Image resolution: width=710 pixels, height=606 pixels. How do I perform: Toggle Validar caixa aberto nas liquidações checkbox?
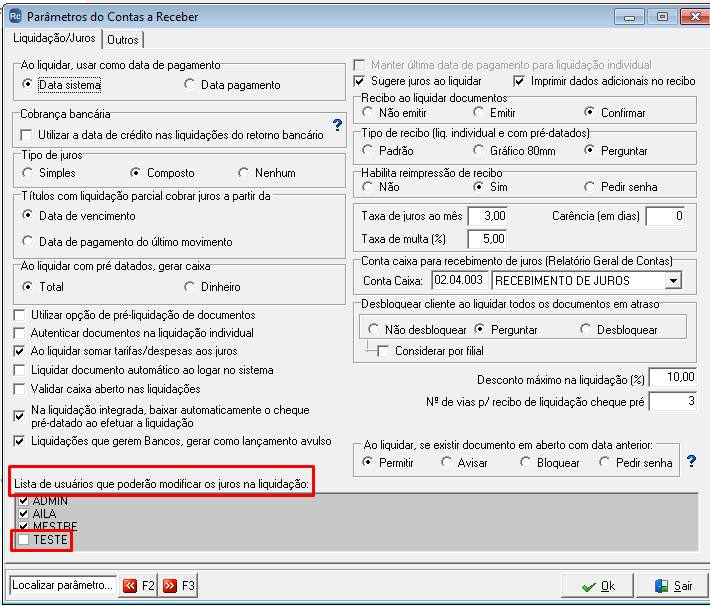[x=19, y=389]
